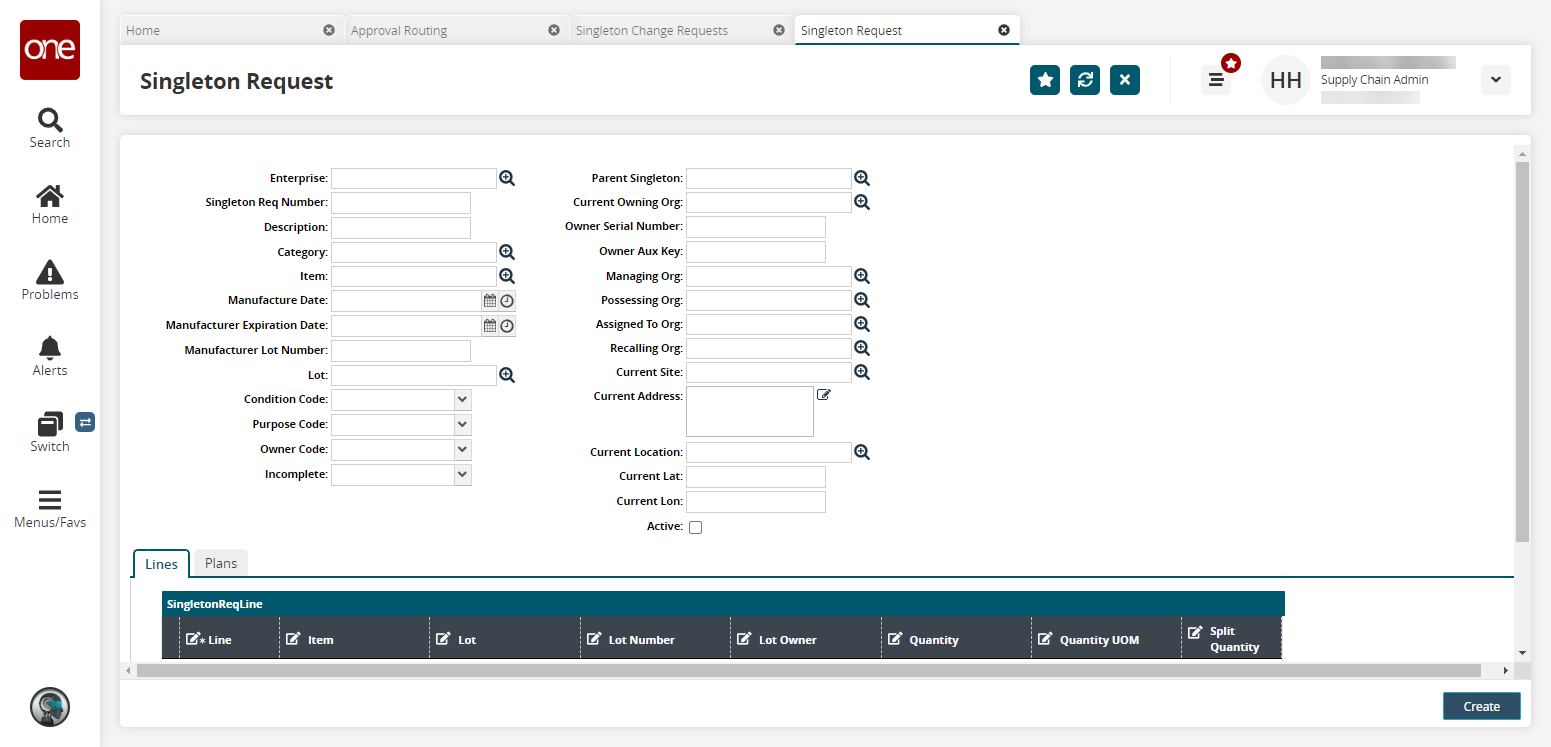Expand the user profile dropdown arrow
The width and height of the screenshot is (1551, 747).
tap(1495, 80)
